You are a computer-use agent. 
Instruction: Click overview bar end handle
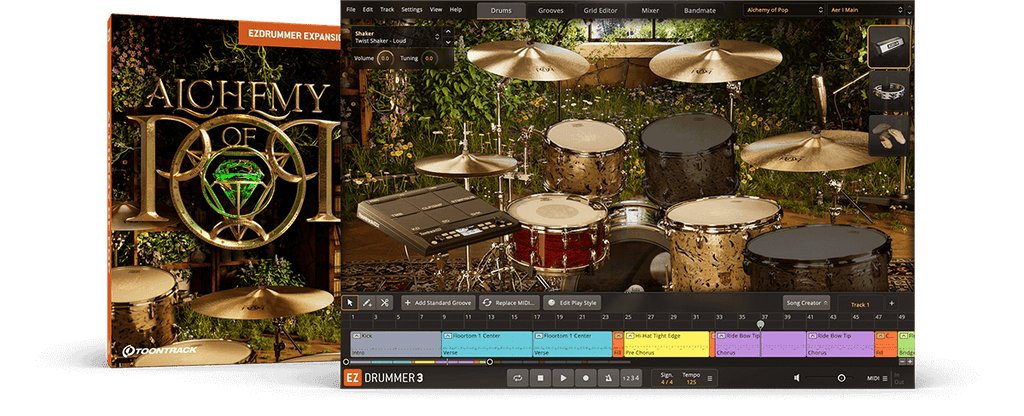tap(490, 361)
